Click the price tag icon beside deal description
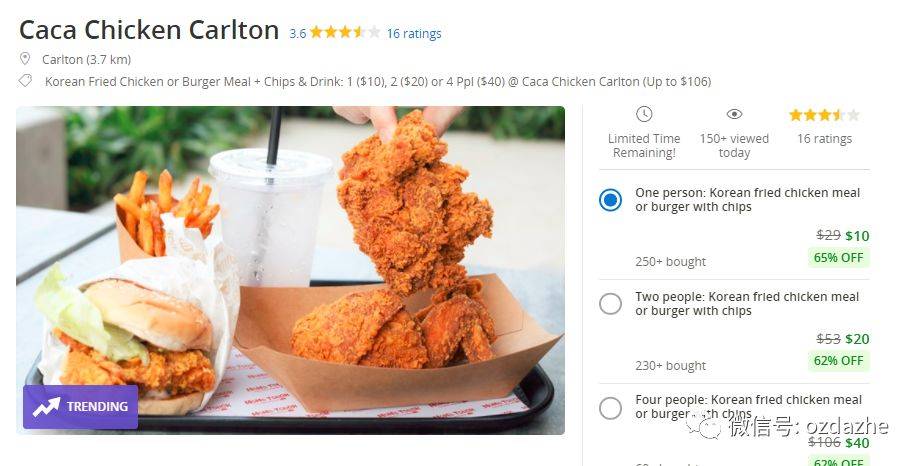This screenshot has width=918, height=466. [x=25, y=81]
